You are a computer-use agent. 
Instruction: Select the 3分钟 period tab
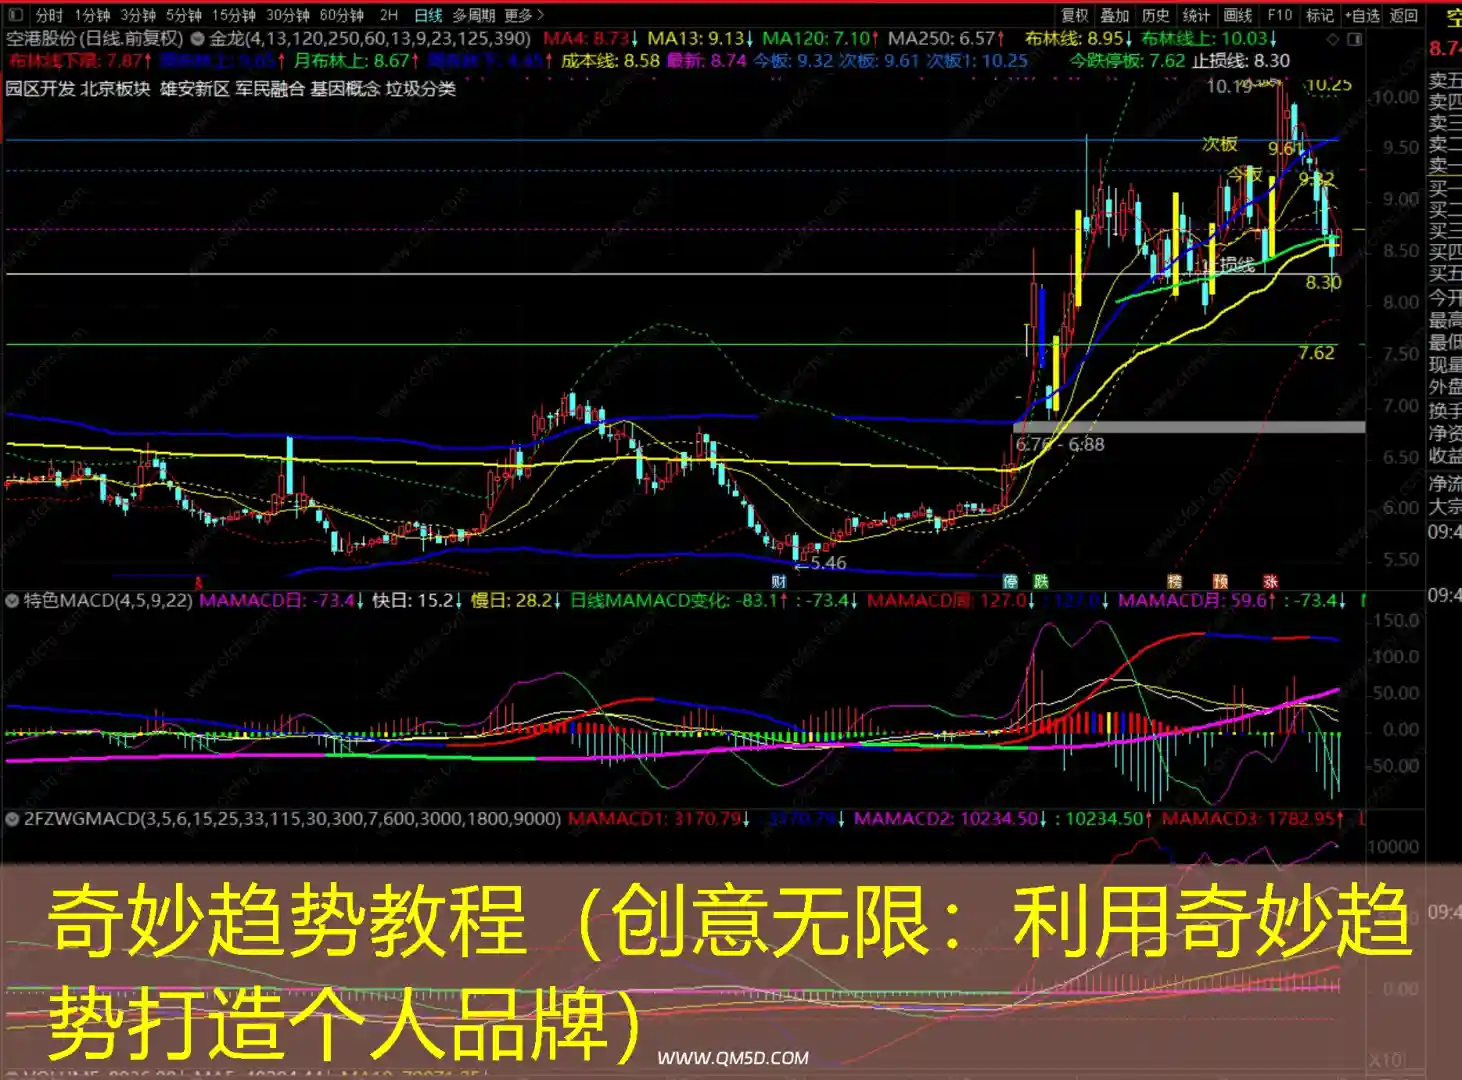tap(138, 15)
